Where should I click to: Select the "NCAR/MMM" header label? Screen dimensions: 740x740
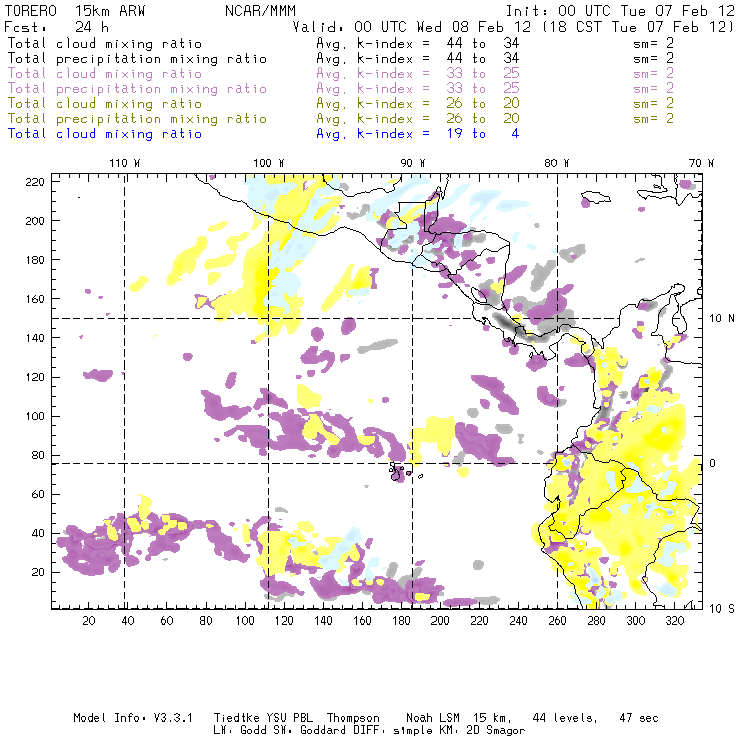[x=260, y=11]
